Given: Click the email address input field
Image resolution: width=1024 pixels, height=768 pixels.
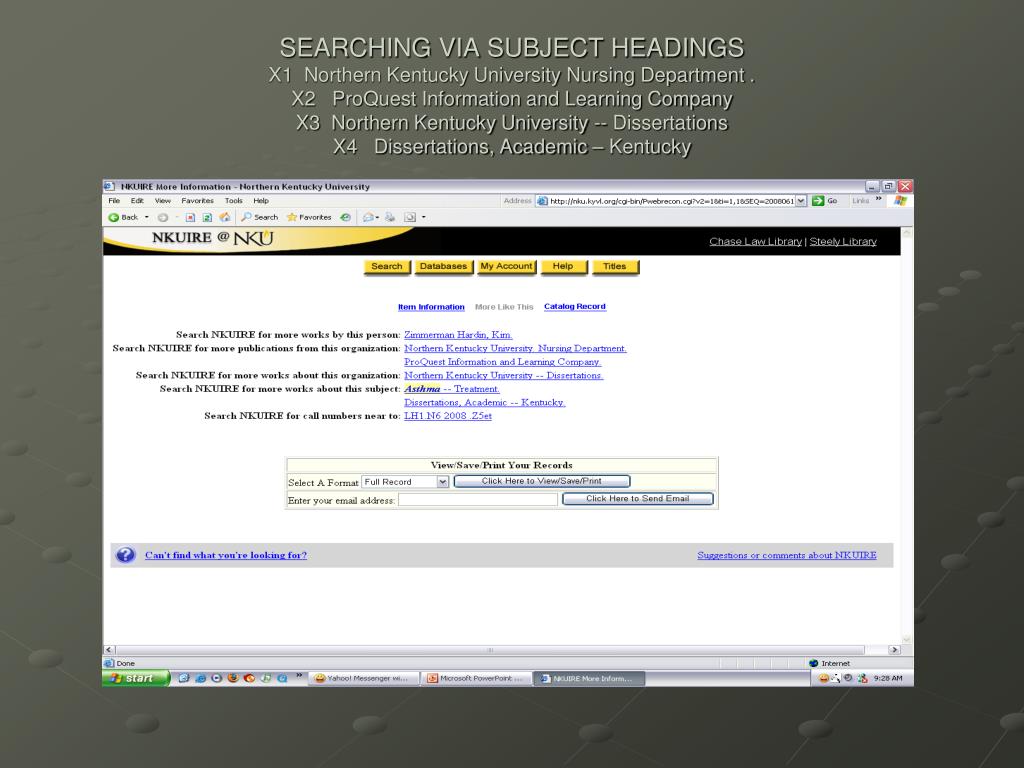Looking at the screenshot, I should click(x=477, y=500).
